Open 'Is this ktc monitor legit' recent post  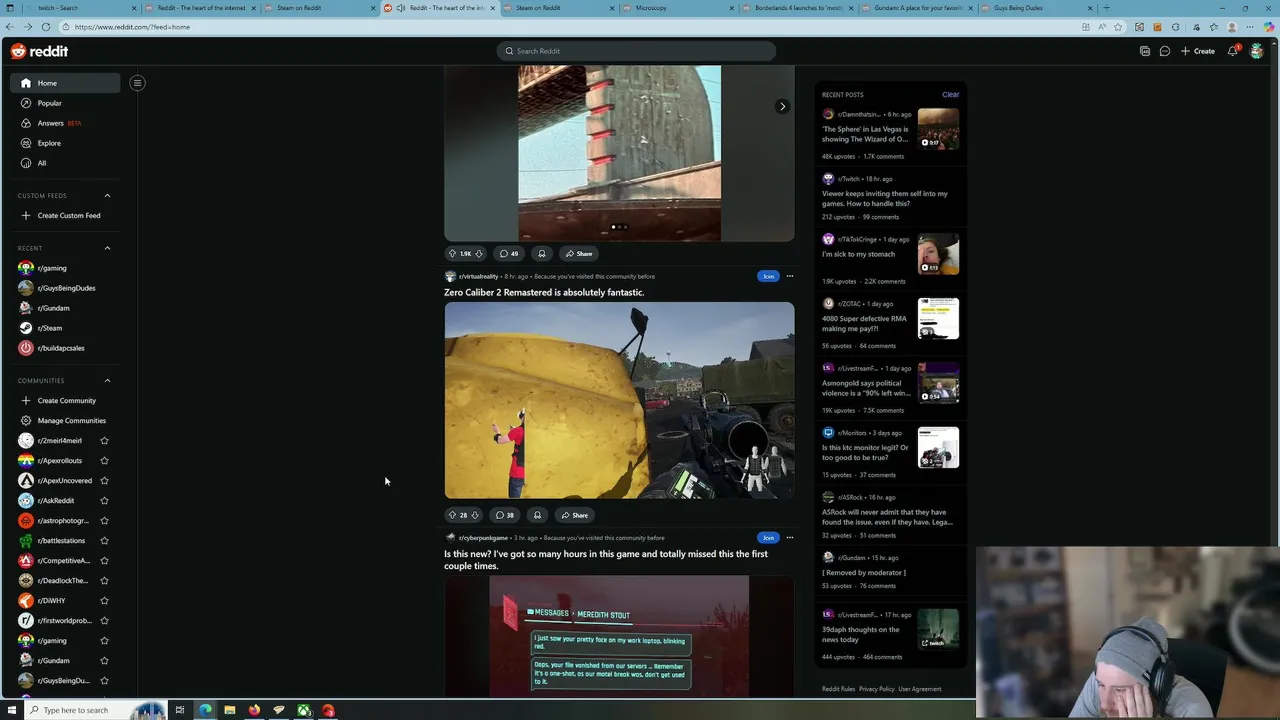tap(865, 452)
